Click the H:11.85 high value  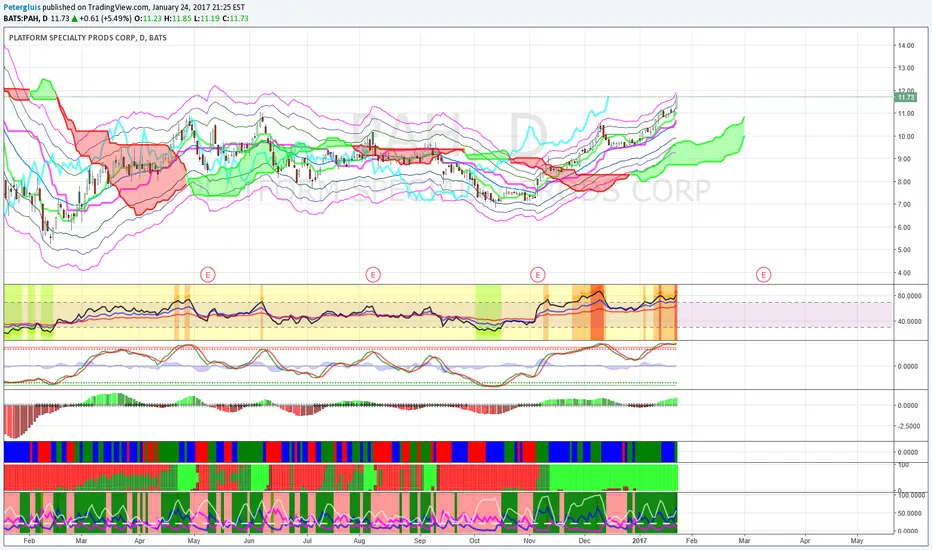coord(178,18)
